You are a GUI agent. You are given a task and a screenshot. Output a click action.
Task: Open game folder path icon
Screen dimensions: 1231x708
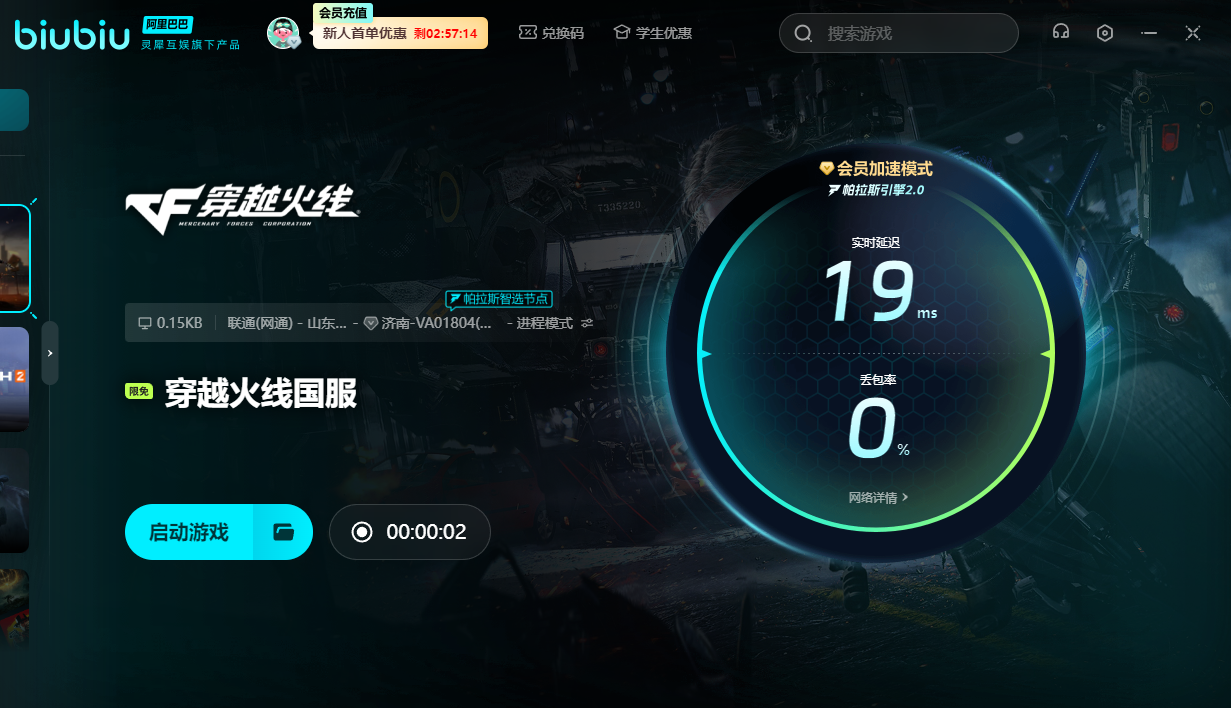pyautogui.click(x=284, y=532)
